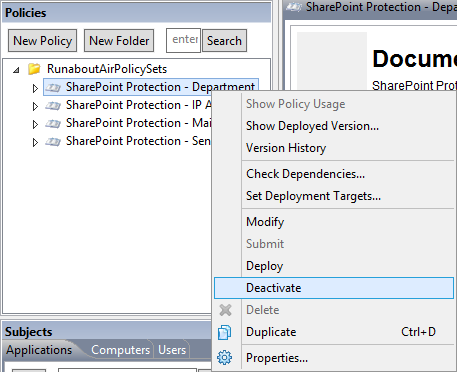This screenshot has width=457, height=372.
Task: Click policy icon for SharePoint Protection - Sen
Action: point(53,142)
